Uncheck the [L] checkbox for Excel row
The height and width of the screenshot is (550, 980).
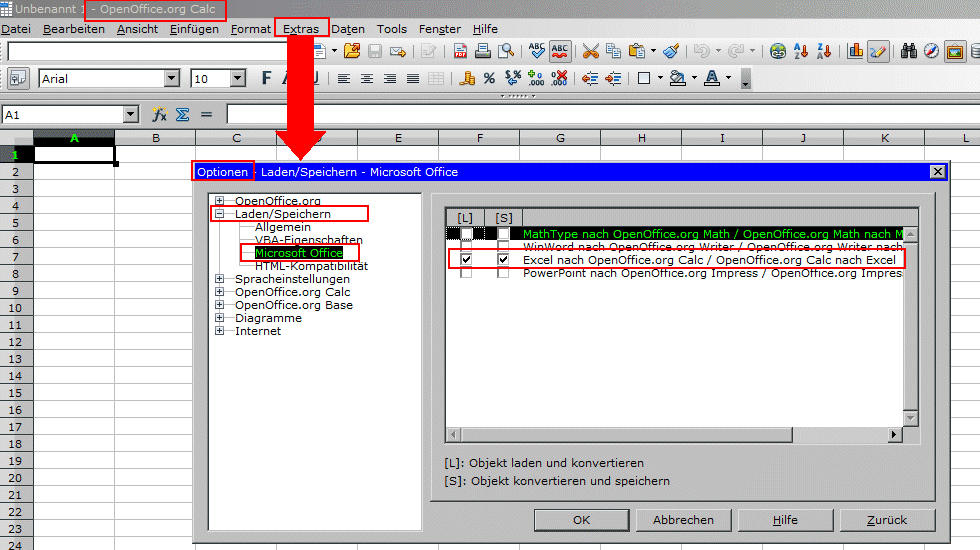tap(466, 260)
